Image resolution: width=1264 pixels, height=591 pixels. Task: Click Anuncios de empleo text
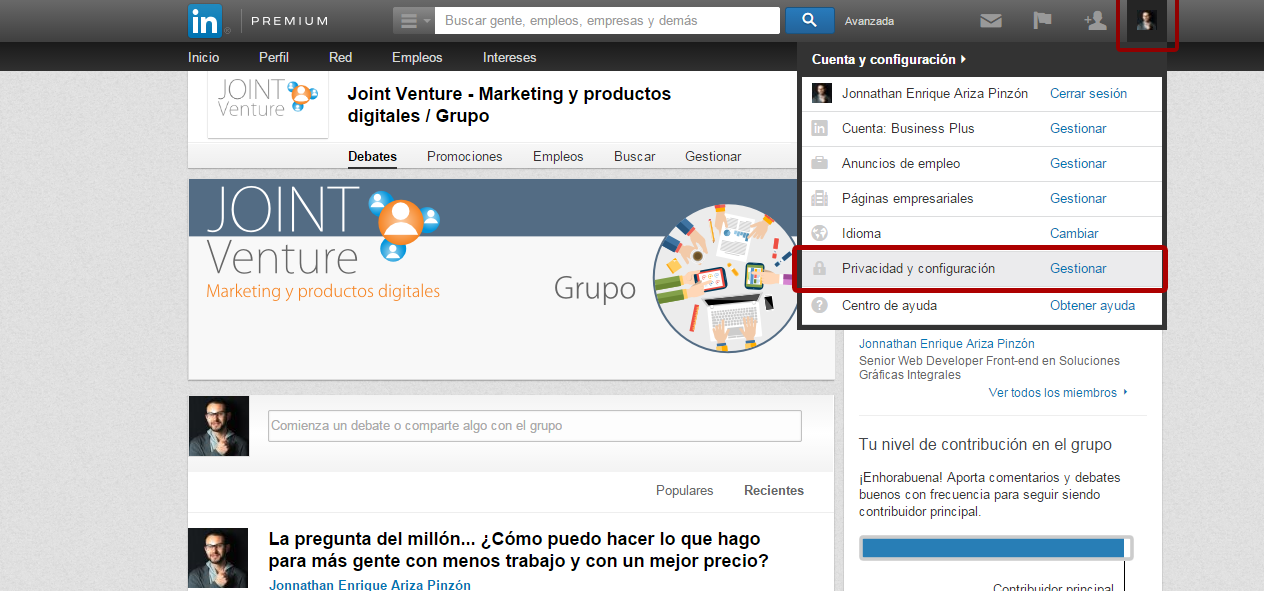click(901, 163)
